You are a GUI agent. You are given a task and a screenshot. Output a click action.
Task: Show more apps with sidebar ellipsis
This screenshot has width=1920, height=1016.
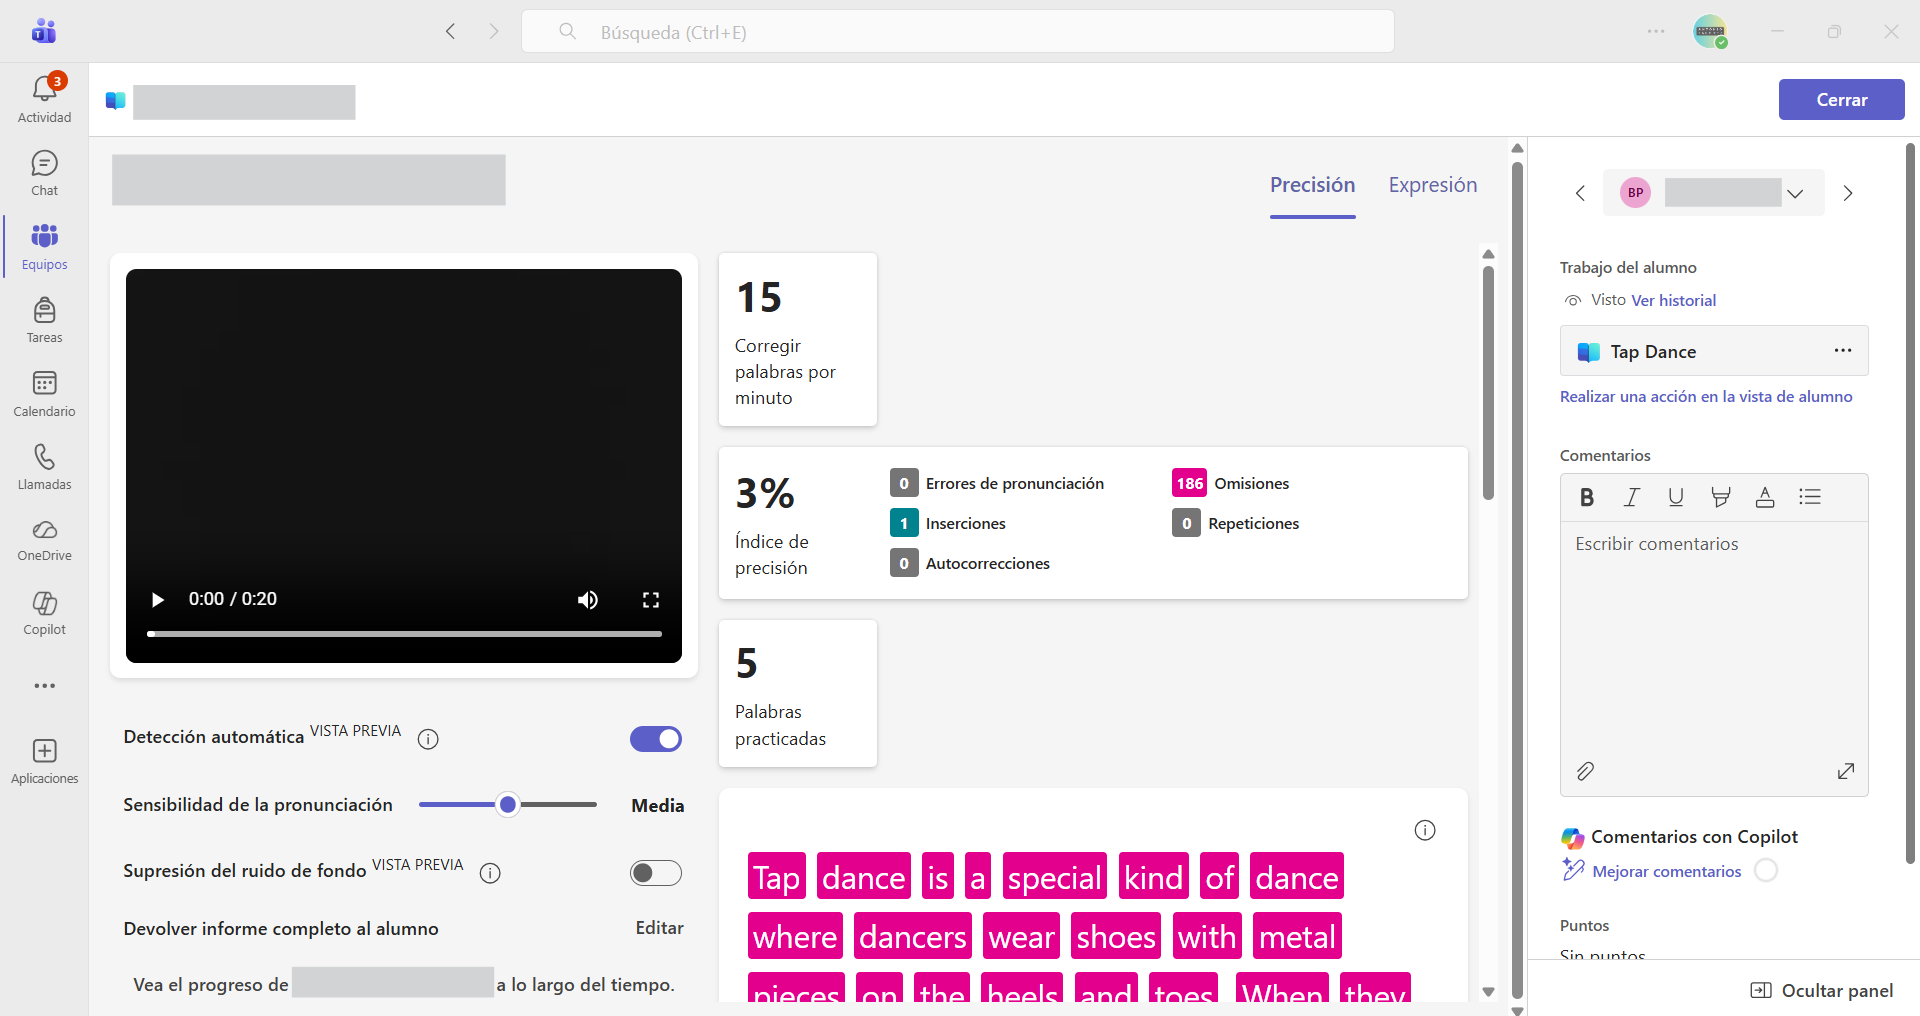pyautogui.click(x=44, y=686)
